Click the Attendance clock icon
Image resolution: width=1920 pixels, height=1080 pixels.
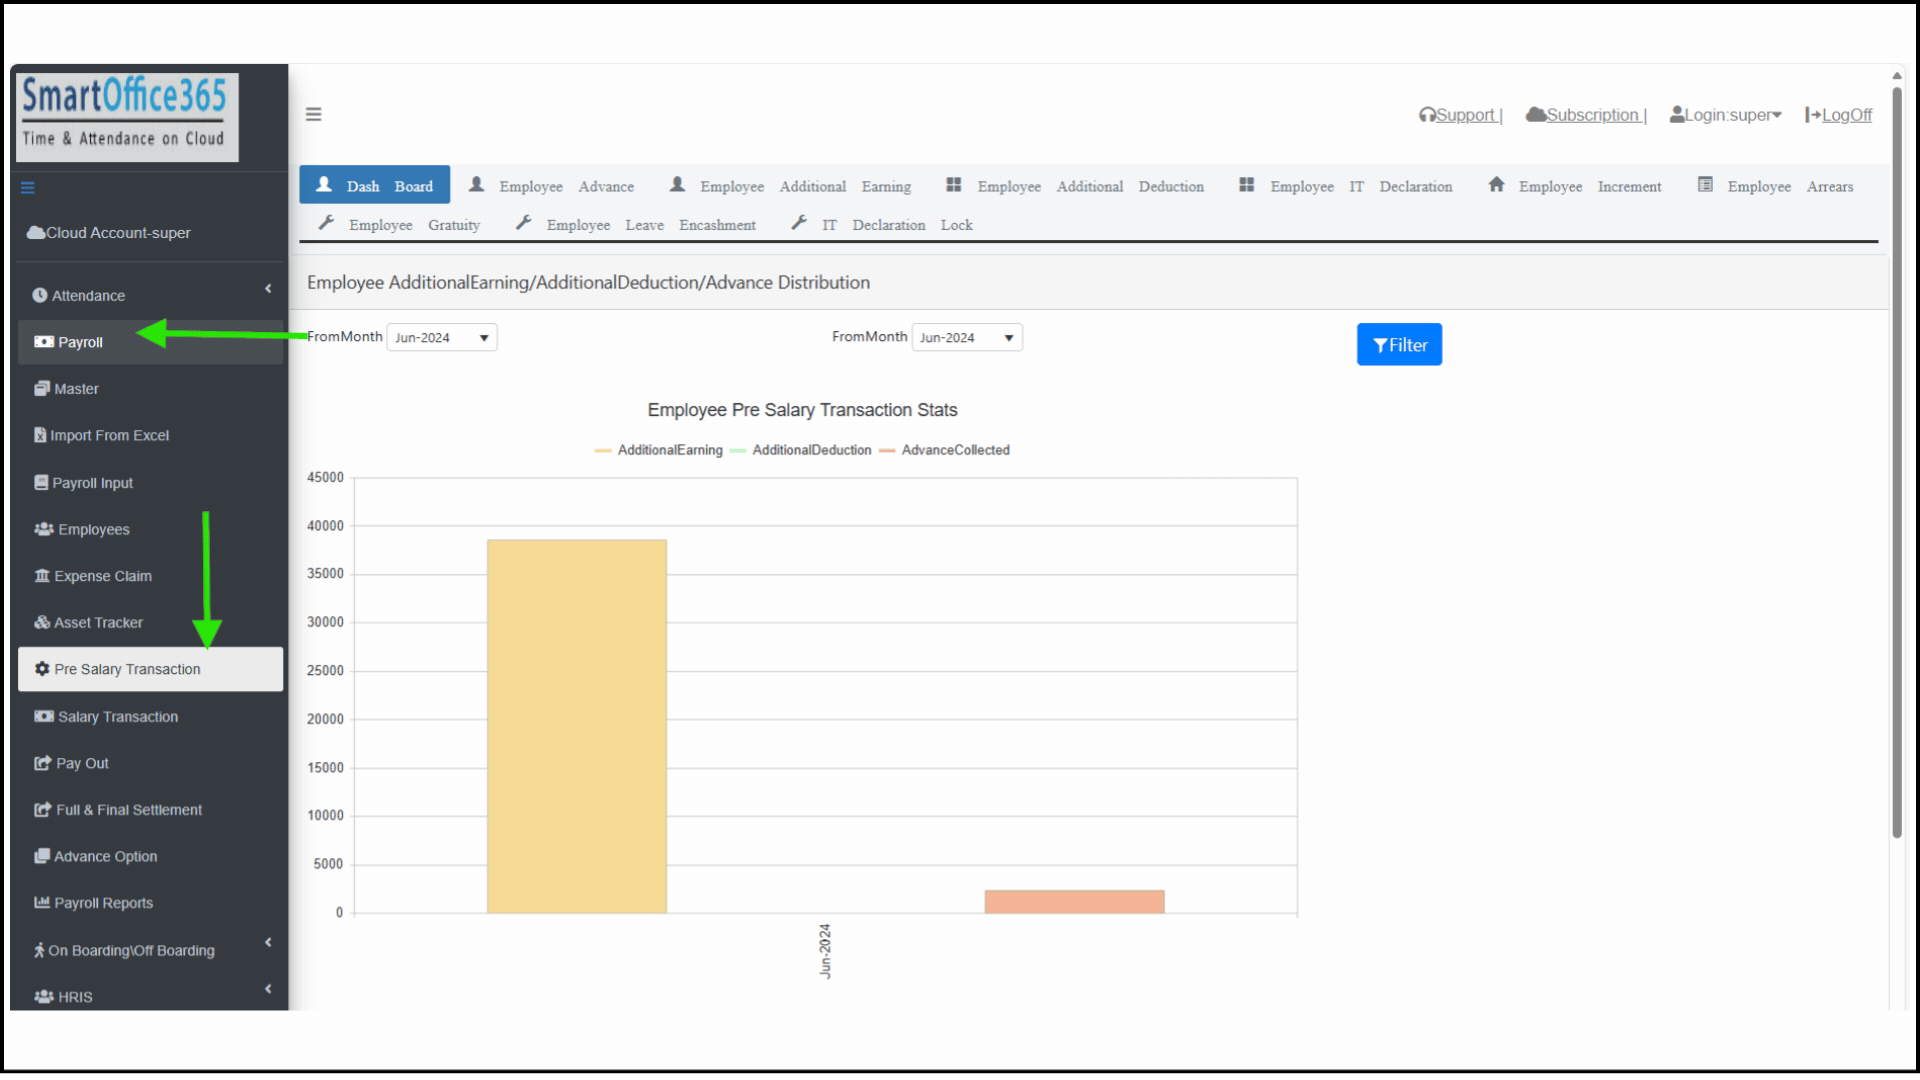click(40, 295)
